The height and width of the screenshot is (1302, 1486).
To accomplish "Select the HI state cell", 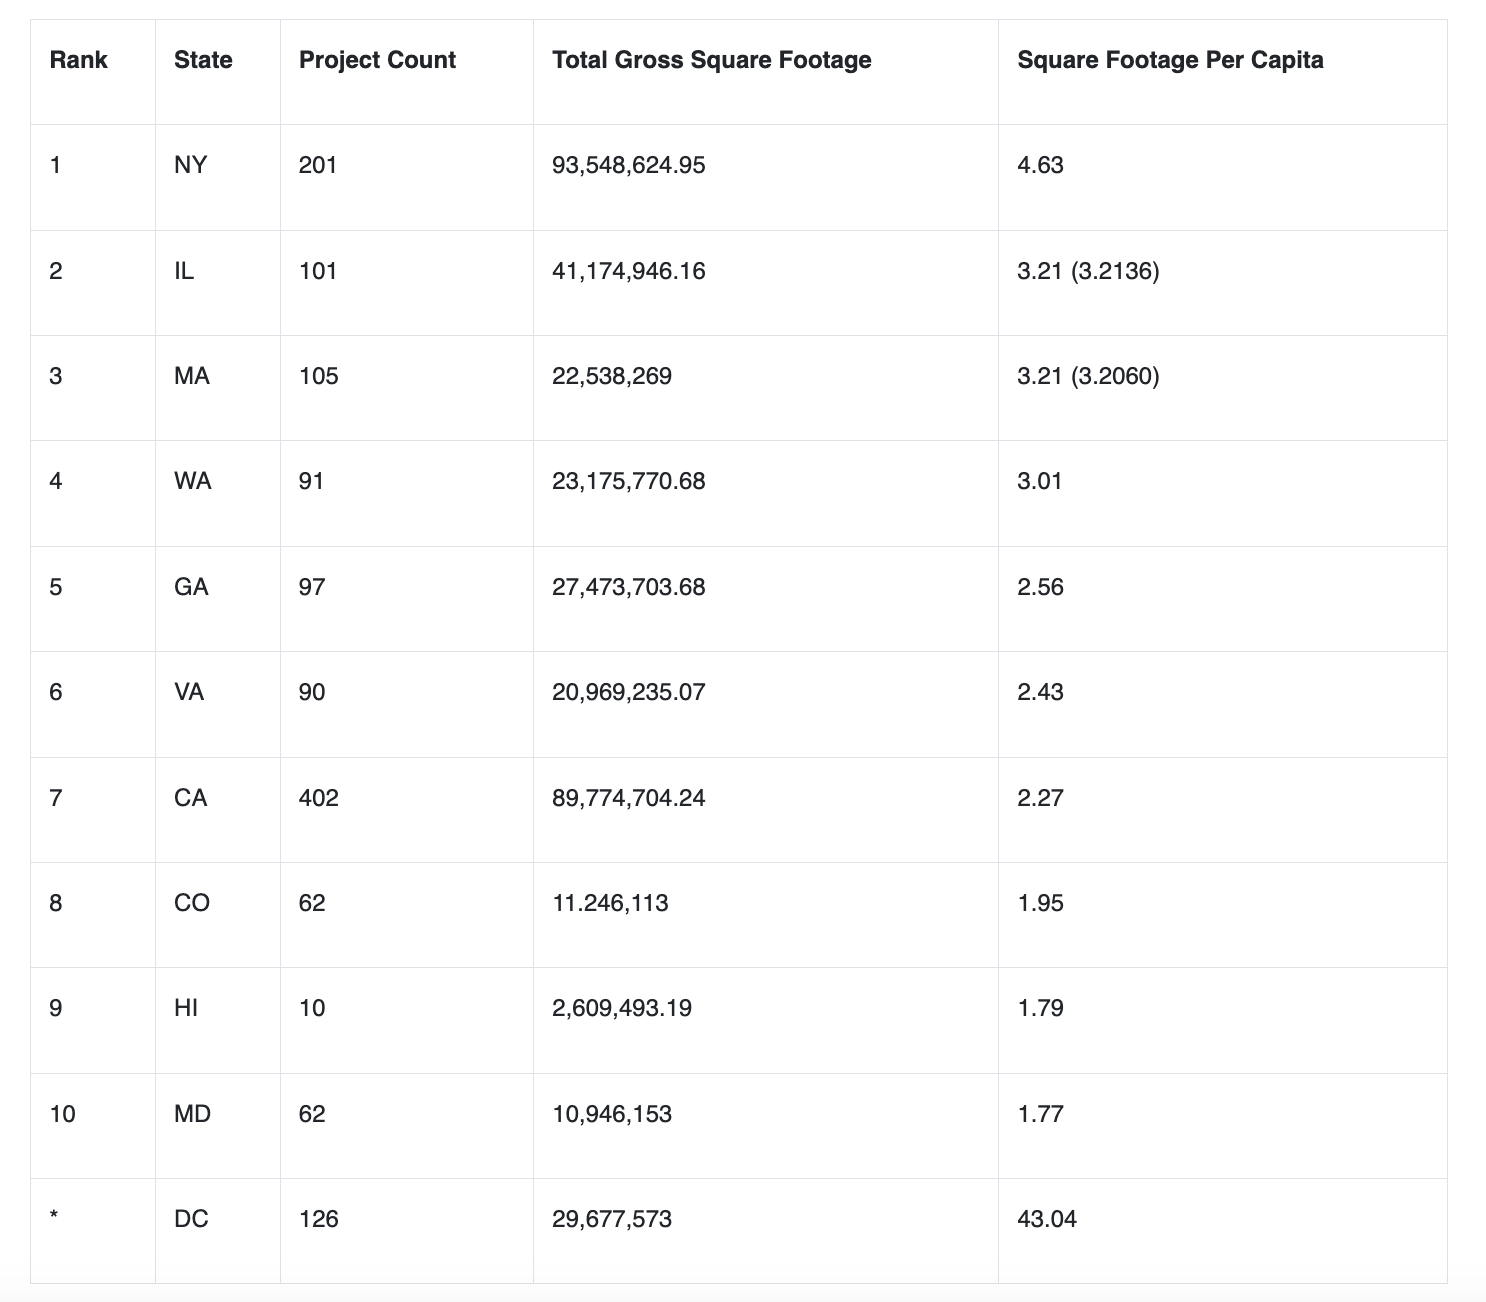I will (186, 1008).
